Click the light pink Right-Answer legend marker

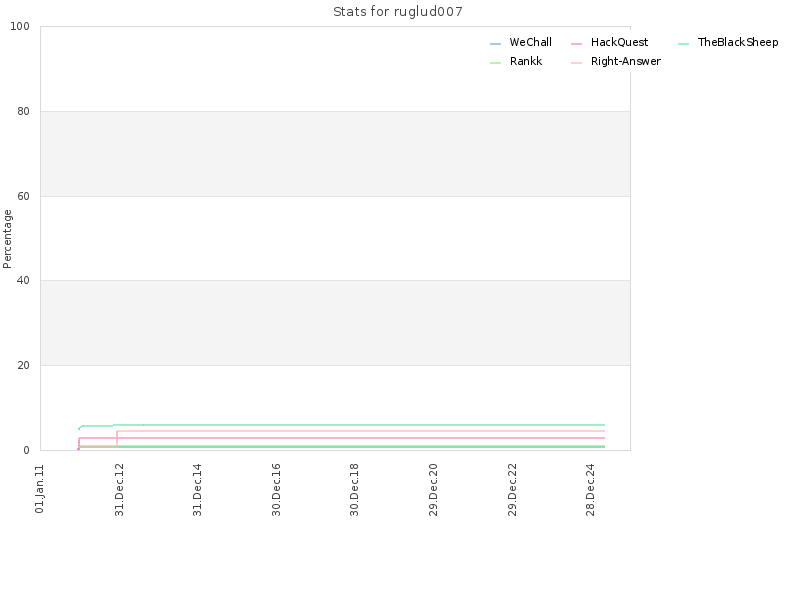pyautogui.click(x=577, y=63)
